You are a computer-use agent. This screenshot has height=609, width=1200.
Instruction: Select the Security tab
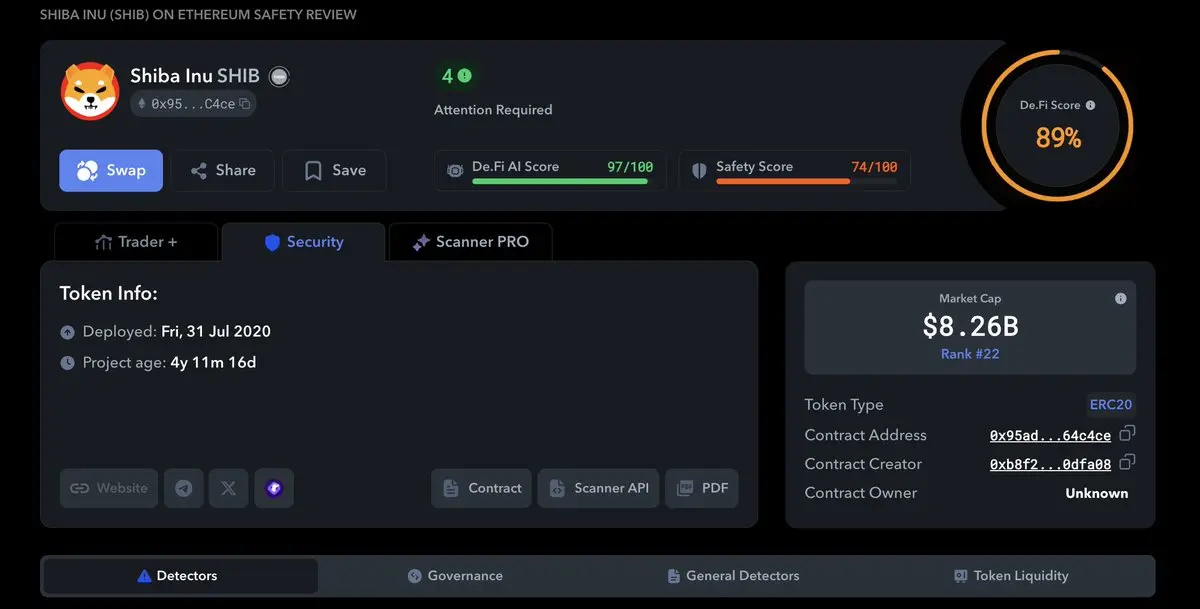pos(303,242)
